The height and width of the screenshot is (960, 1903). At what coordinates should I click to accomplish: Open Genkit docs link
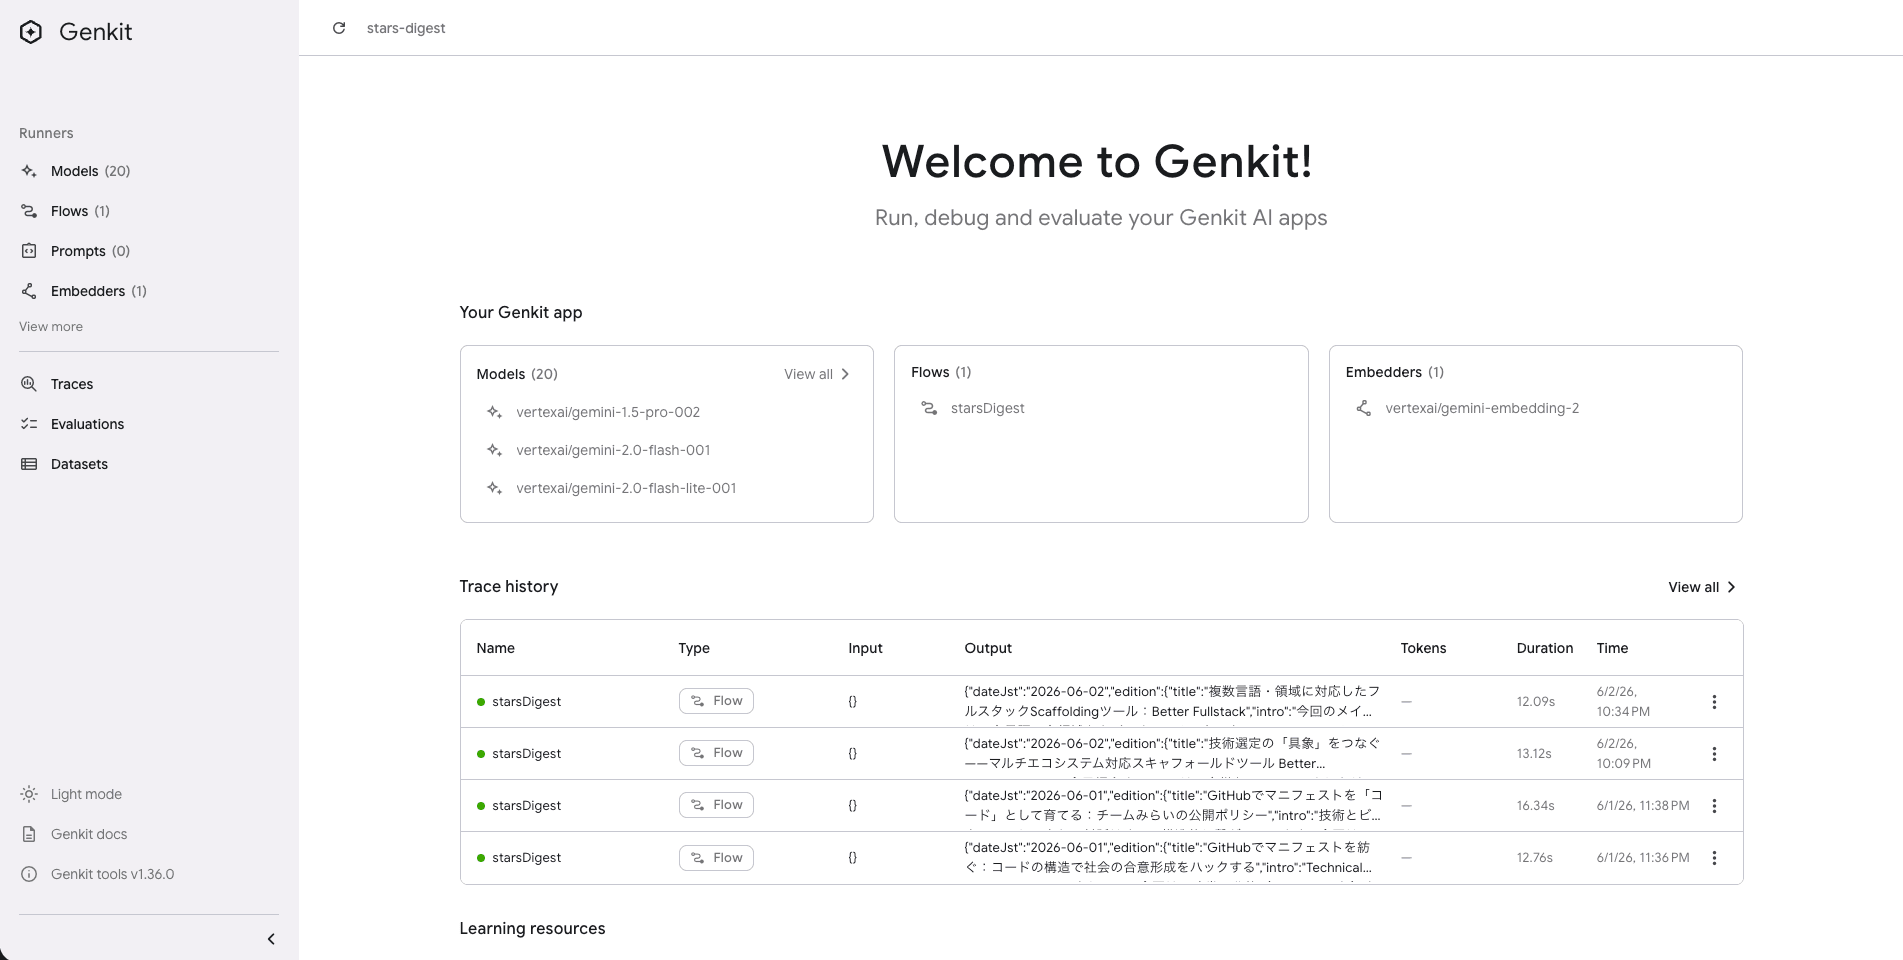pos(89,834)
